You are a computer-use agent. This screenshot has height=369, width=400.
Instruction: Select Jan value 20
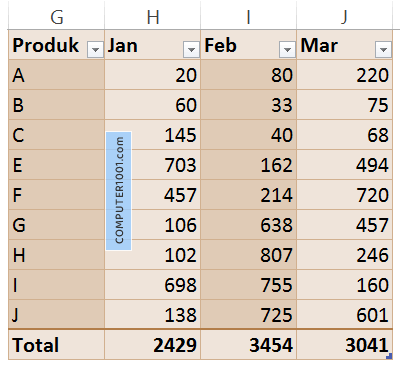[x=153, y=75]
